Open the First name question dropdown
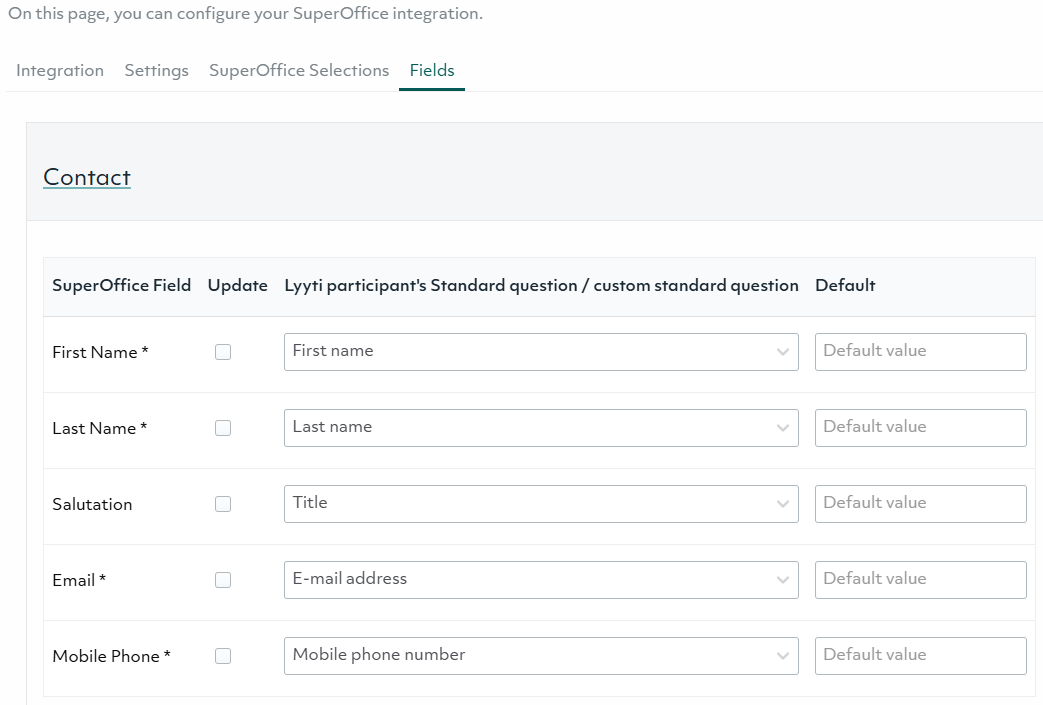The width and height of the screenshot is (1043, 705). pos(540,352)
